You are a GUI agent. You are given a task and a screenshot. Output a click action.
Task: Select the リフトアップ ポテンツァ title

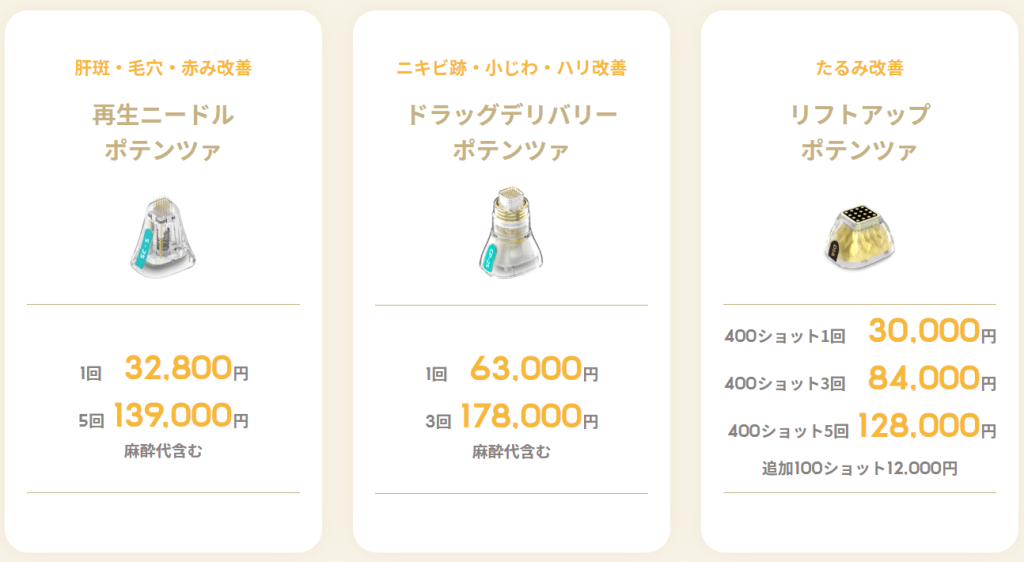859,133
